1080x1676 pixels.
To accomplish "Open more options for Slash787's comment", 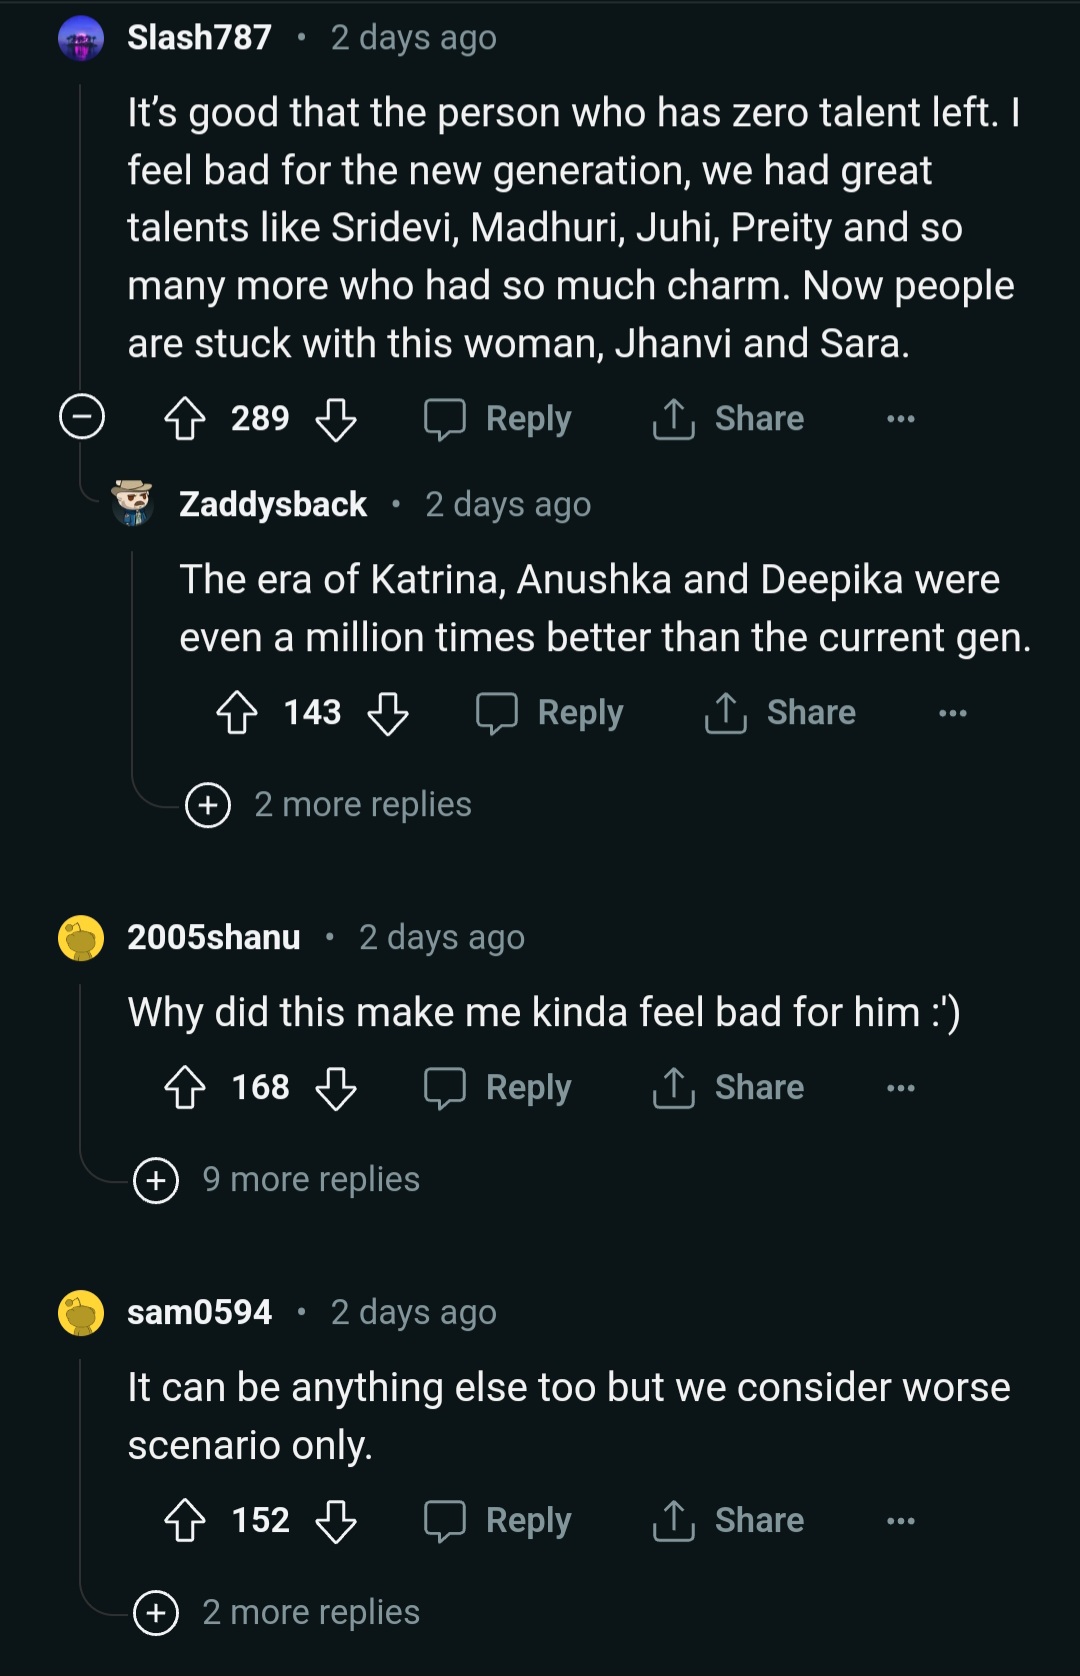I will [900, 419].
